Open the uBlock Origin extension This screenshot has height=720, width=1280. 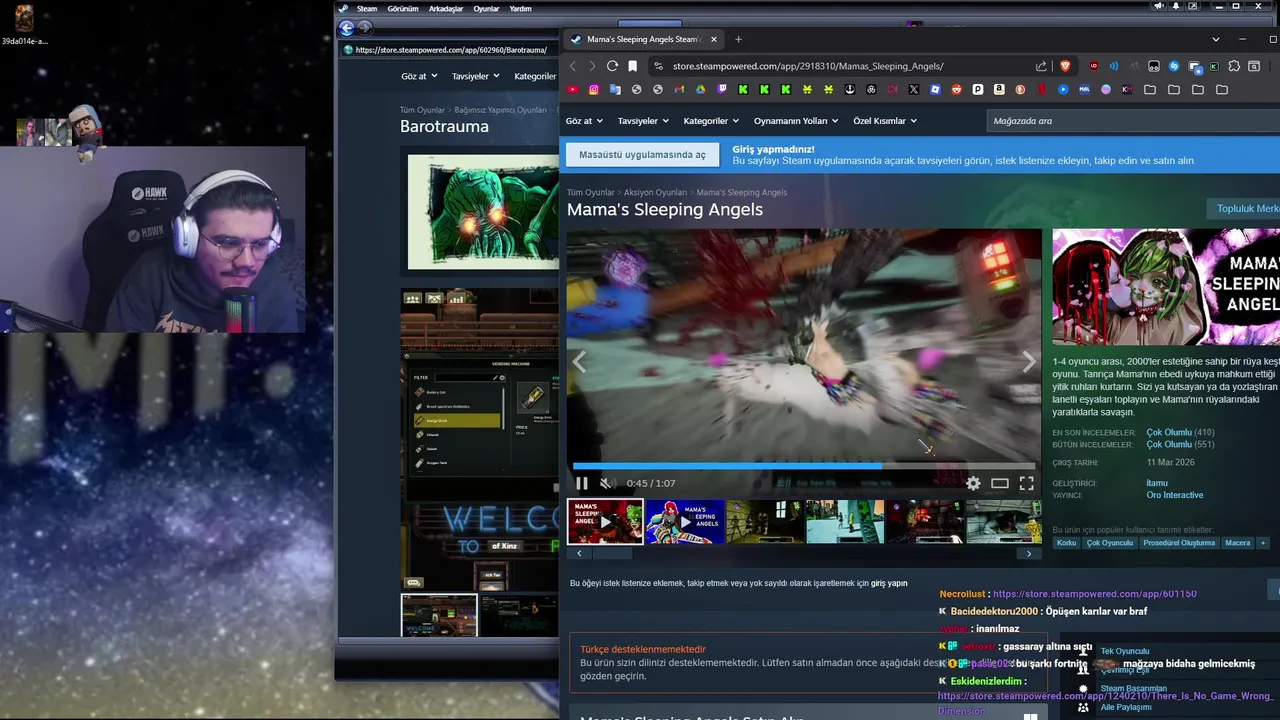[x=1094, y=66]
